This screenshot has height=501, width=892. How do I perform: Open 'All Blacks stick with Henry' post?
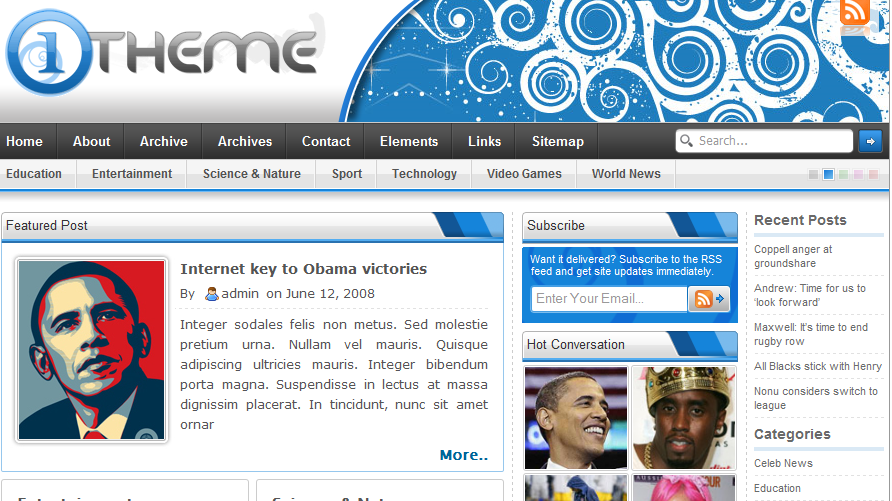point(817,366)
